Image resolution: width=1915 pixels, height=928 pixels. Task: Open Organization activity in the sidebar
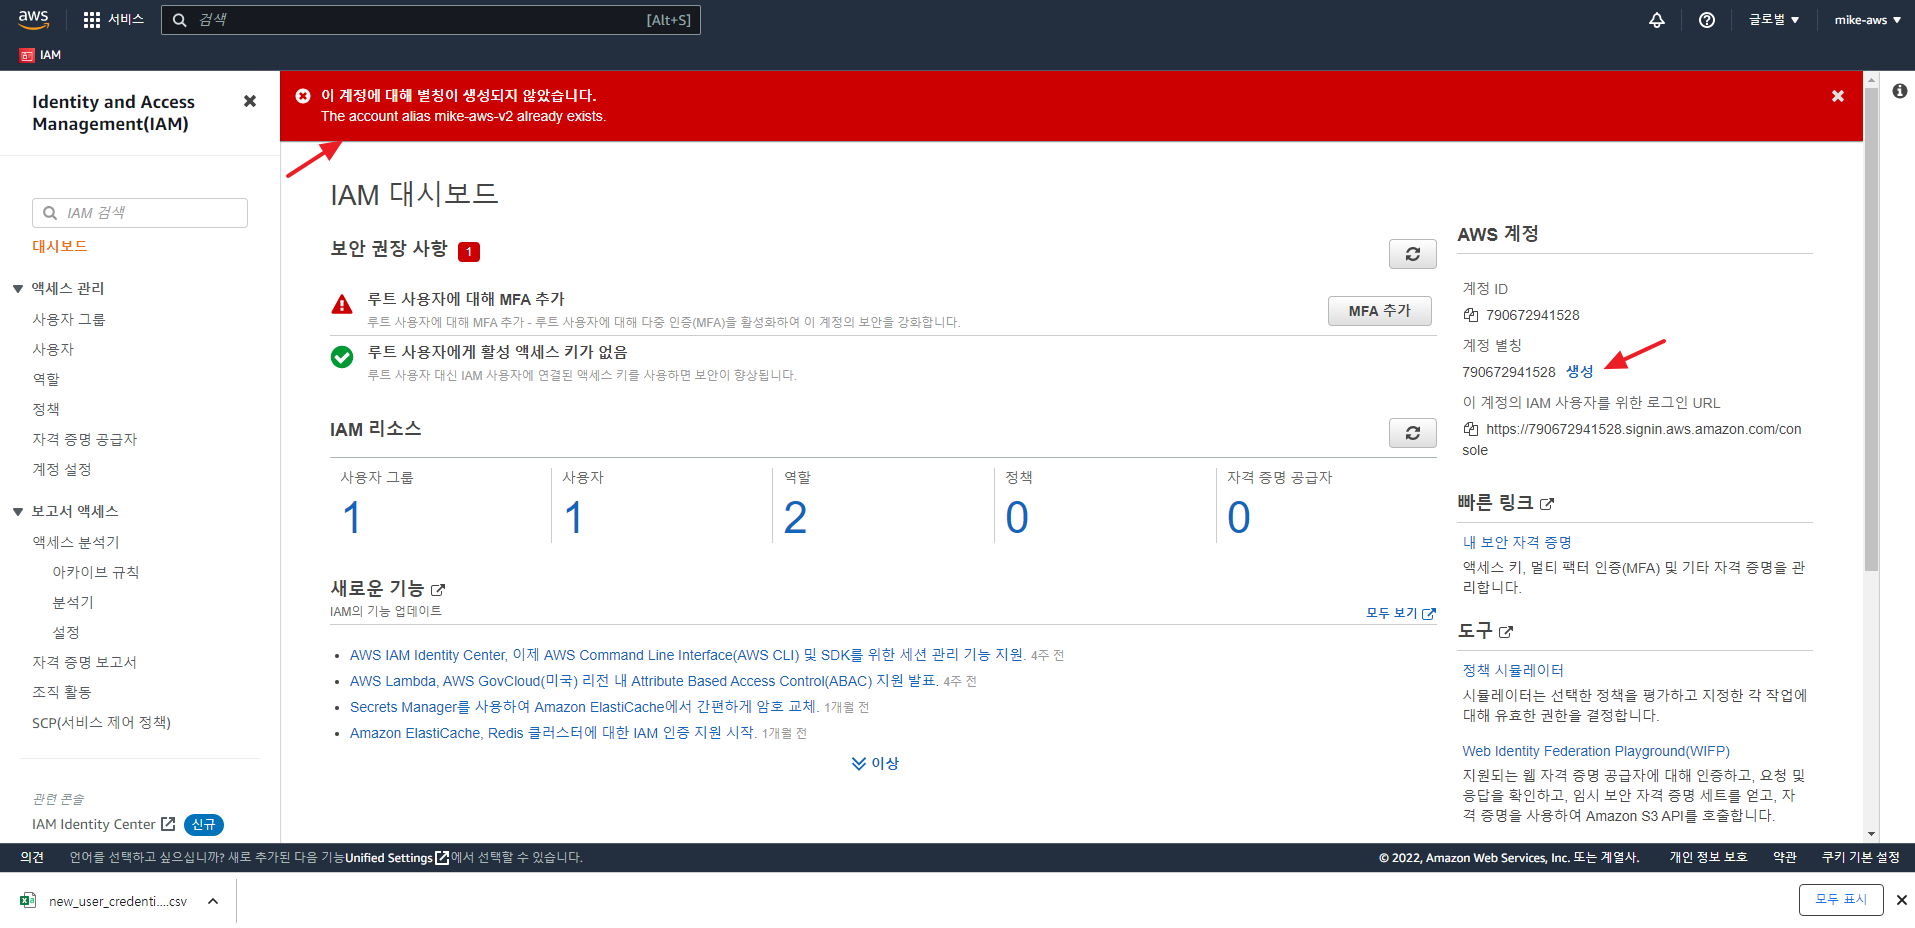(x=62, y=692)
